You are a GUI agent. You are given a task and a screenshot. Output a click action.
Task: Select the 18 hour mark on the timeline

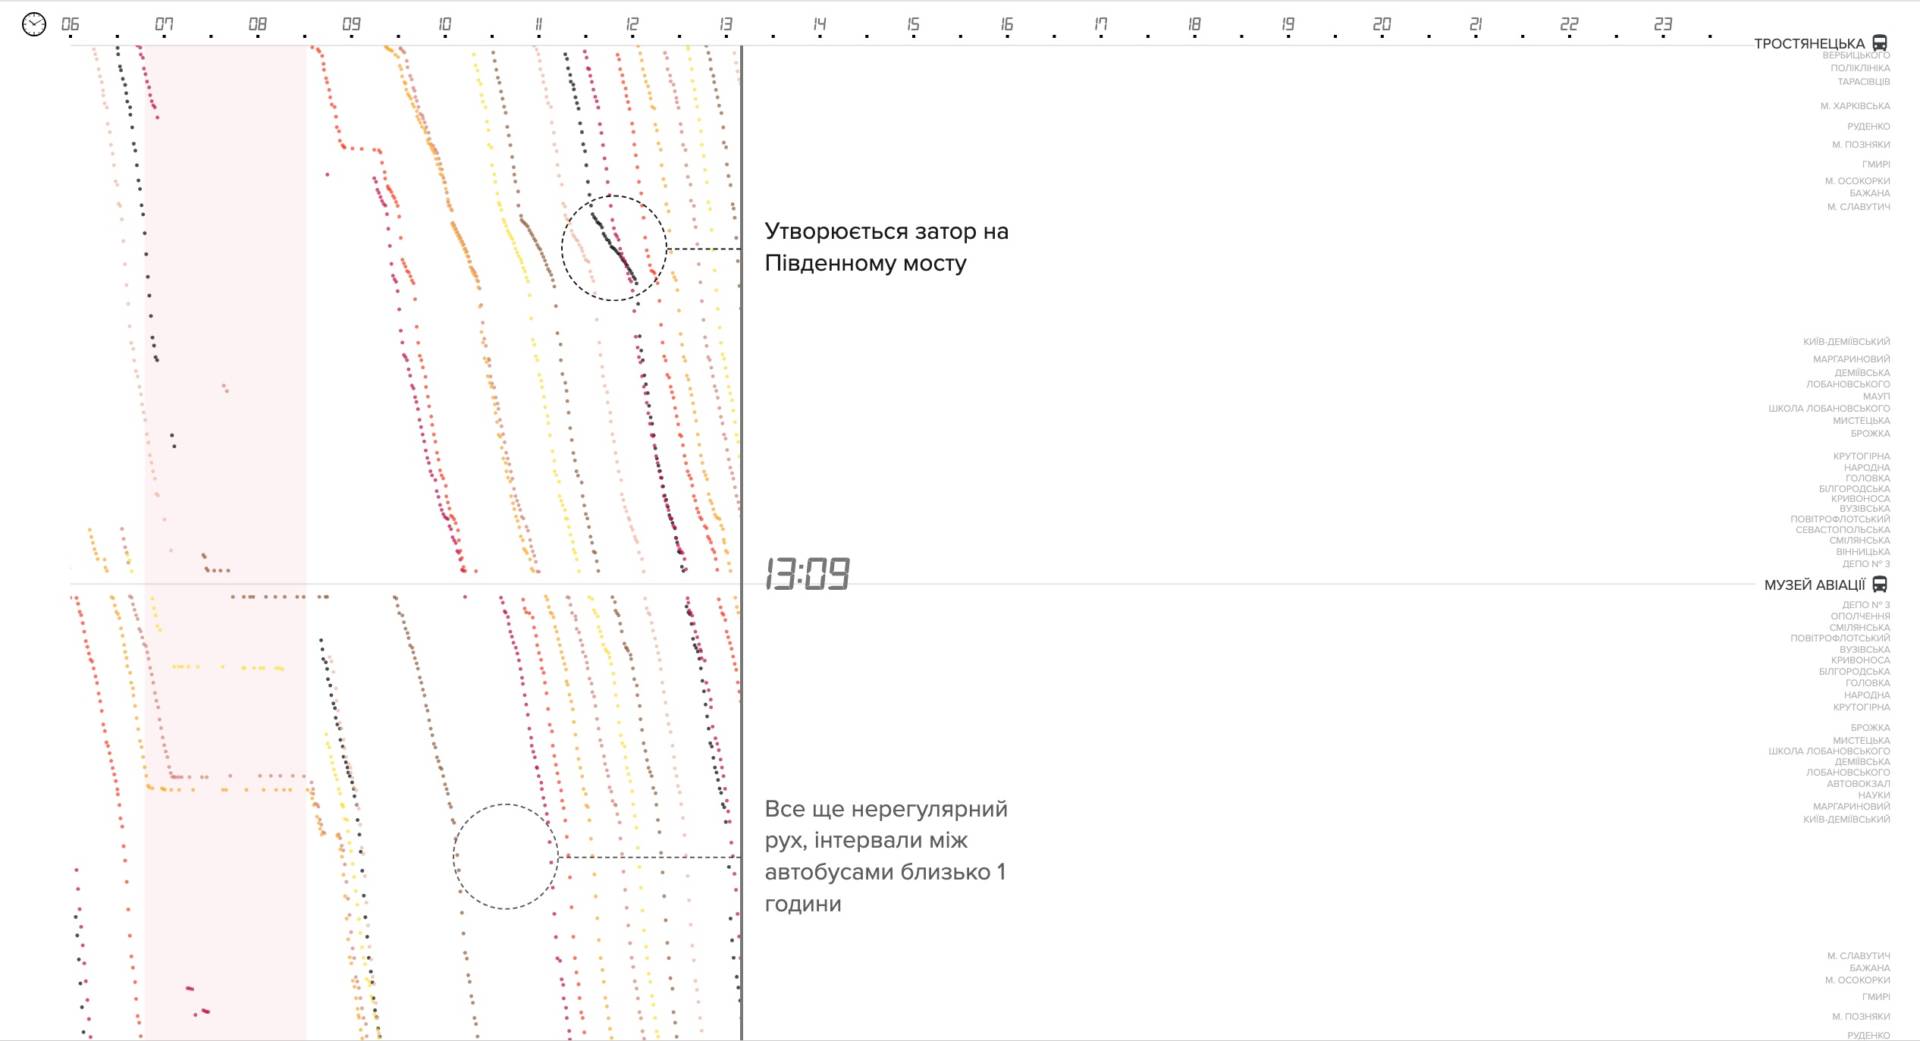1194,24
